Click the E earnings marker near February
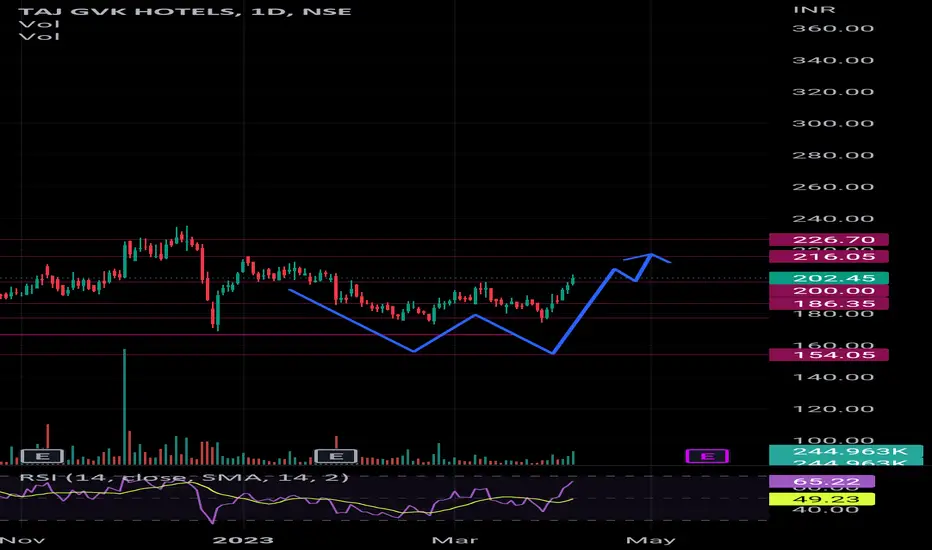Screen dimensions: 932x550 (336, 456)
